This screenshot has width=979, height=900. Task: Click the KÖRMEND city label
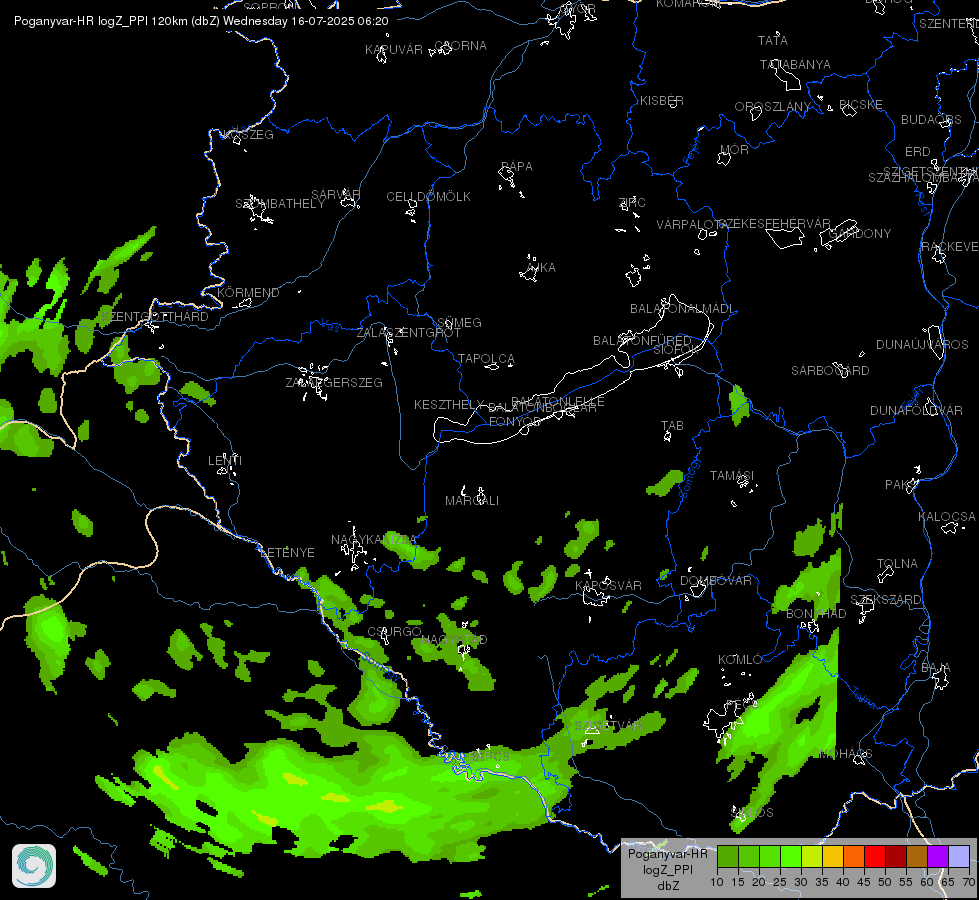248,292
